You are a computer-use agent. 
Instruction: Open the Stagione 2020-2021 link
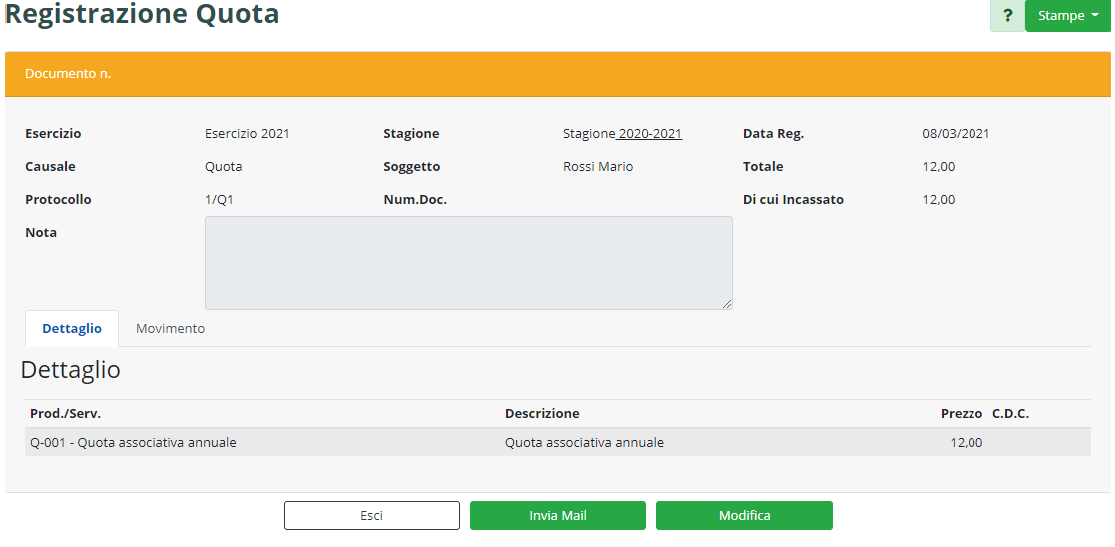click(x=622, y=133)
